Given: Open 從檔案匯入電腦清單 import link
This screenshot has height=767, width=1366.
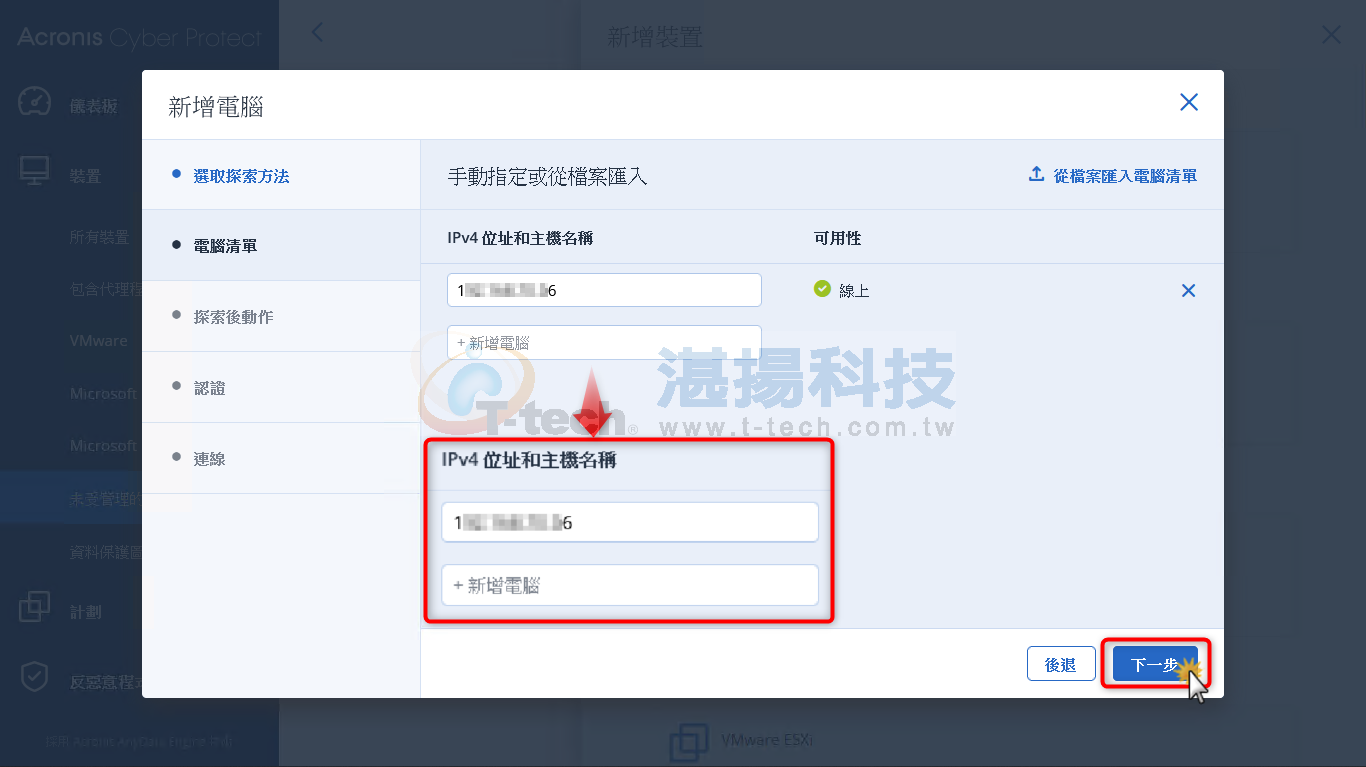Looking at the screenshot, I should click(x=1125, y=175).
